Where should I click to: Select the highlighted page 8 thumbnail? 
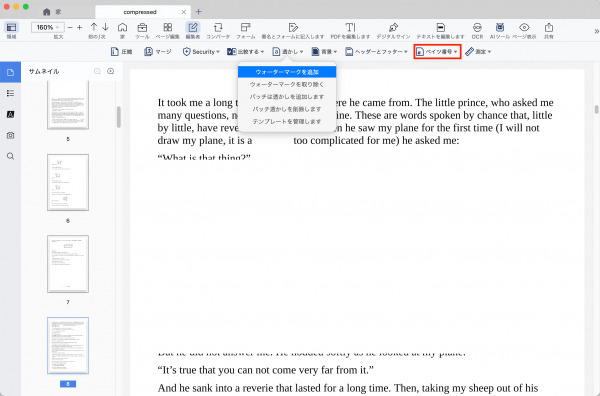pos(68,345)
